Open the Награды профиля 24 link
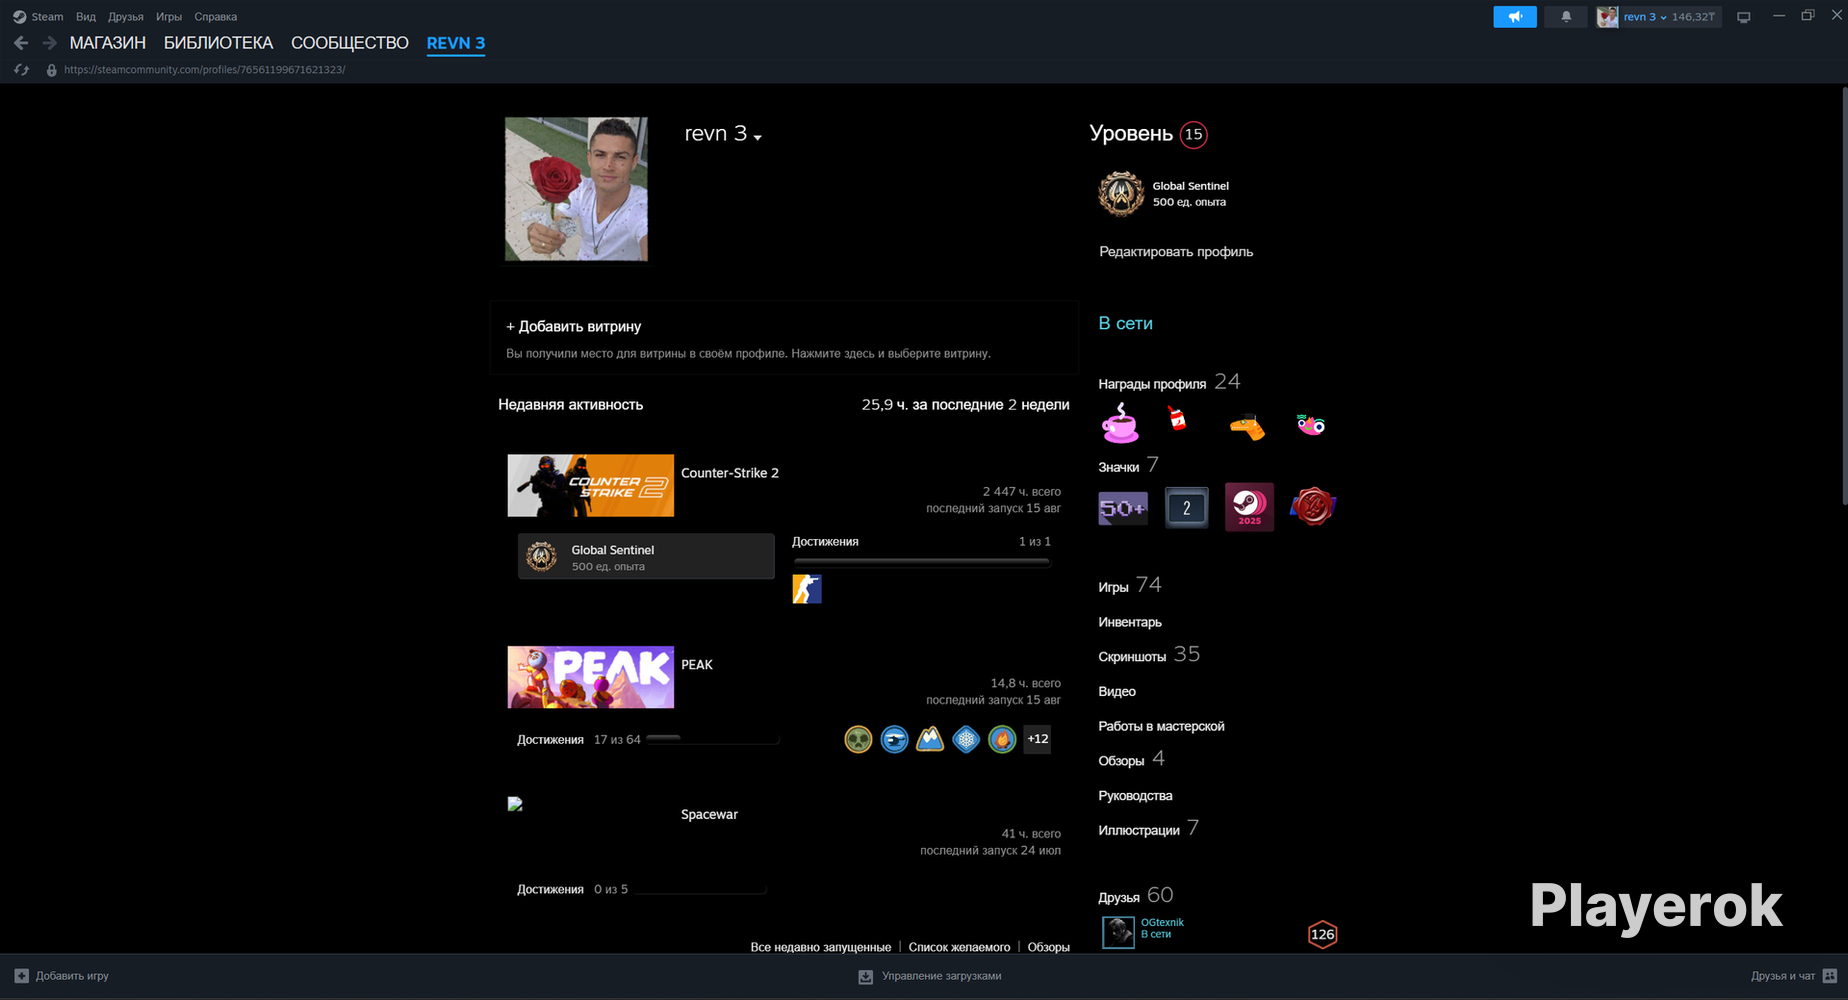1848x1000 pixels. pos(1169,382)
